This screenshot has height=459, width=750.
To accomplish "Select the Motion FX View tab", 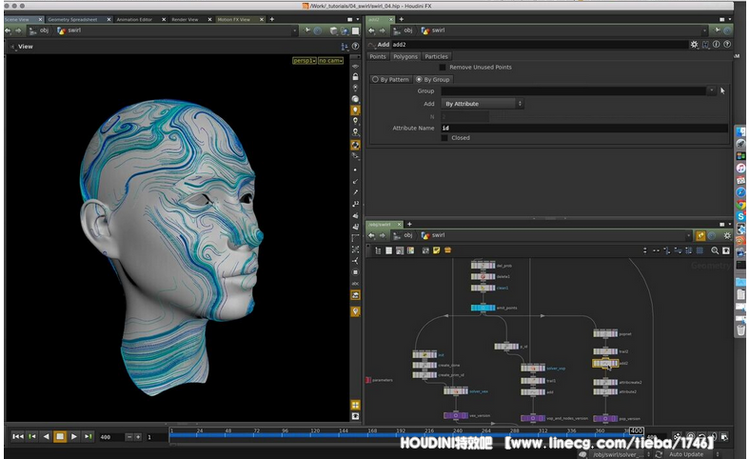I will (x=234, y=20).
